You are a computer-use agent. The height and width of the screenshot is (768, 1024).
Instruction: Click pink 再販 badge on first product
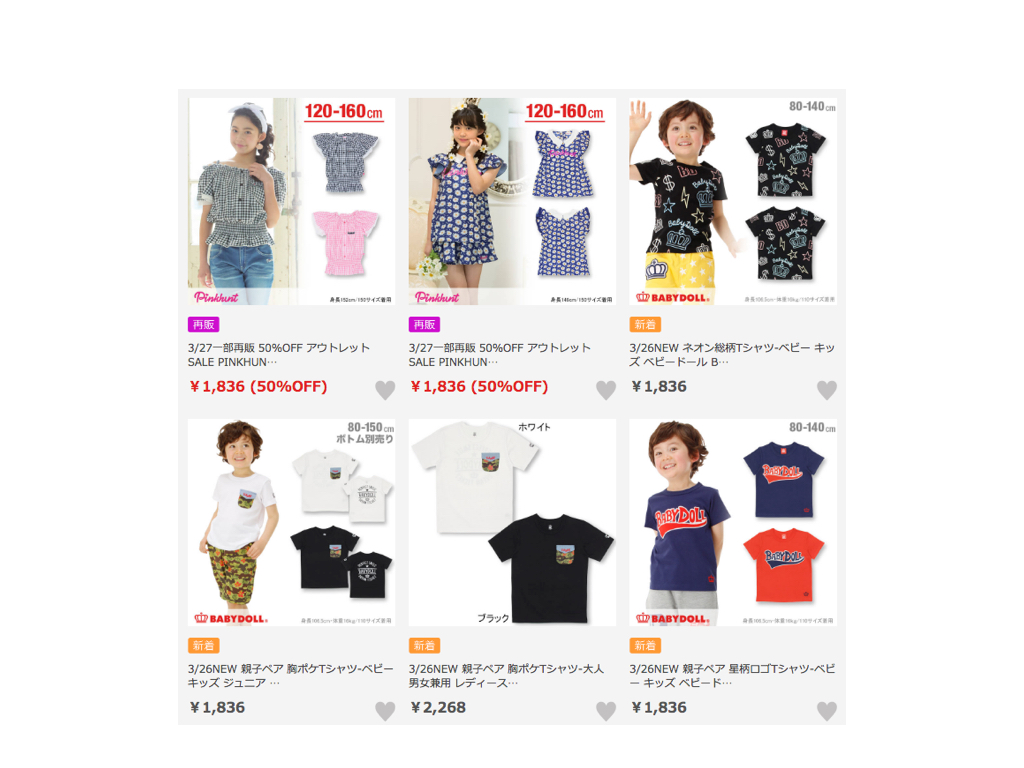pos(204,325)
